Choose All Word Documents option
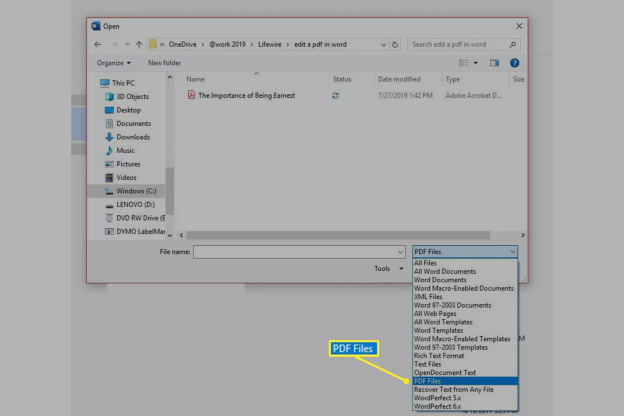The height and width of the screenshot is (416, 624). 465,271
